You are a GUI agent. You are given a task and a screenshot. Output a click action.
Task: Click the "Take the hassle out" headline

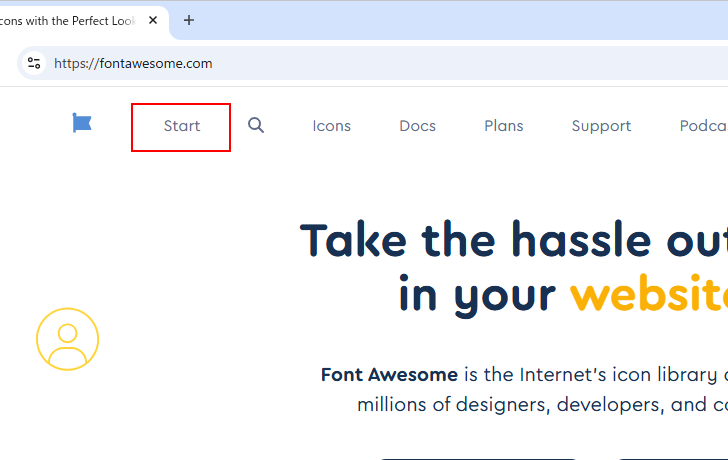514,240
